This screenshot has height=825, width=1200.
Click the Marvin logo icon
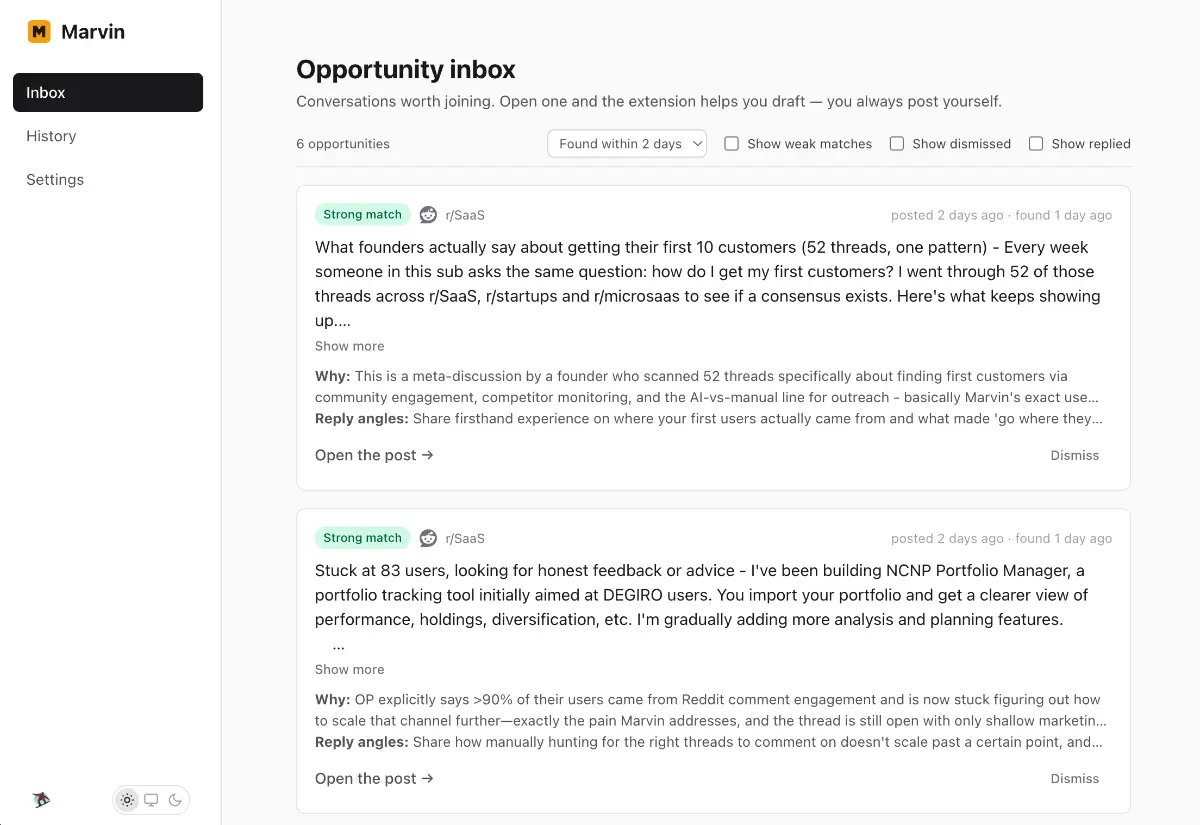pyautogui.click(x=39, y=32)
